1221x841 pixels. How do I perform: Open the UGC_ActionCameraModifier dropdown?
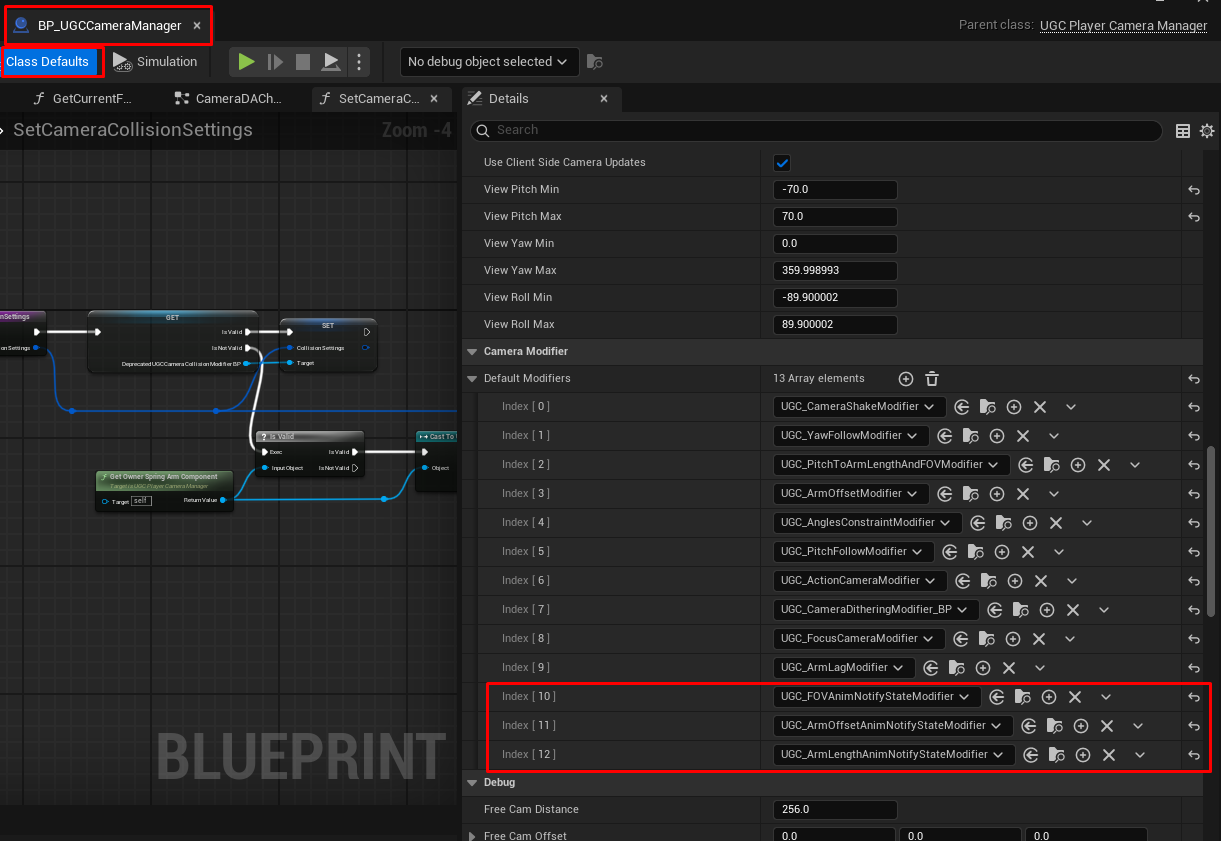(860, 581)
